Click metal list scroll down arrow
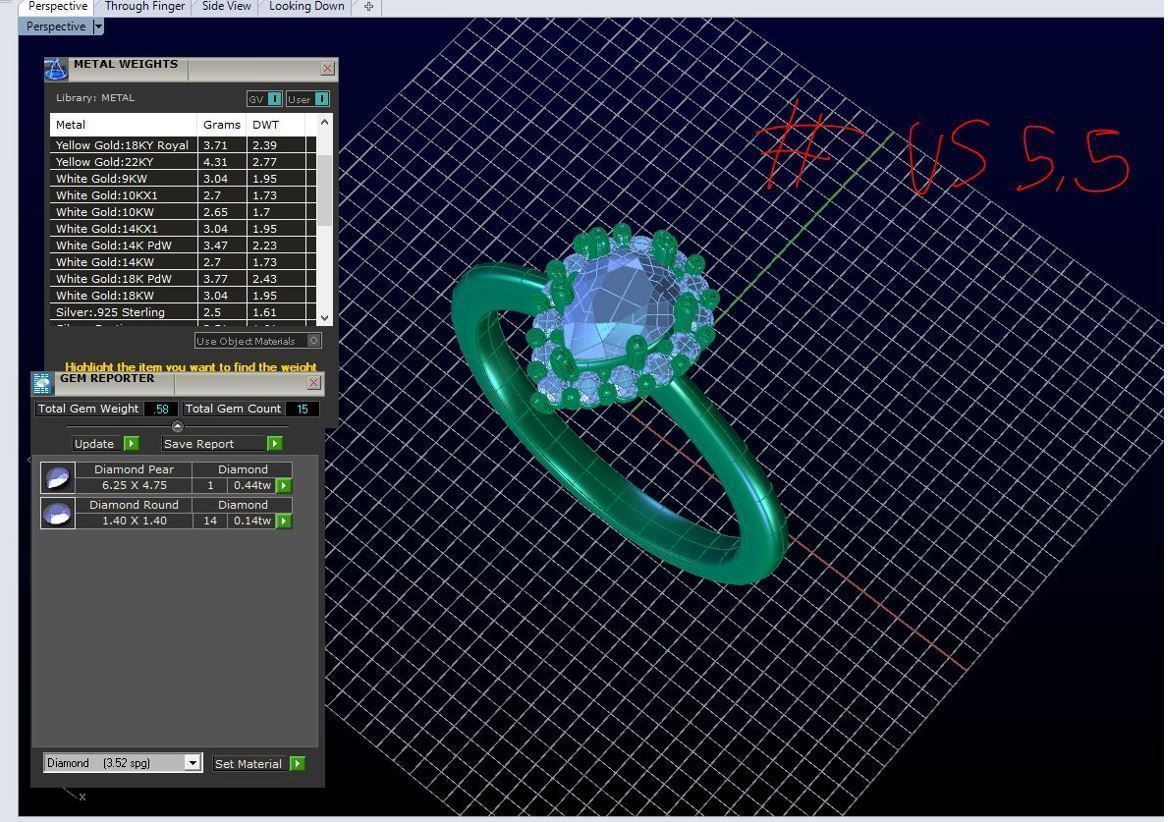1168x822 pixels. pyautogui.click(x=324, y=318)
